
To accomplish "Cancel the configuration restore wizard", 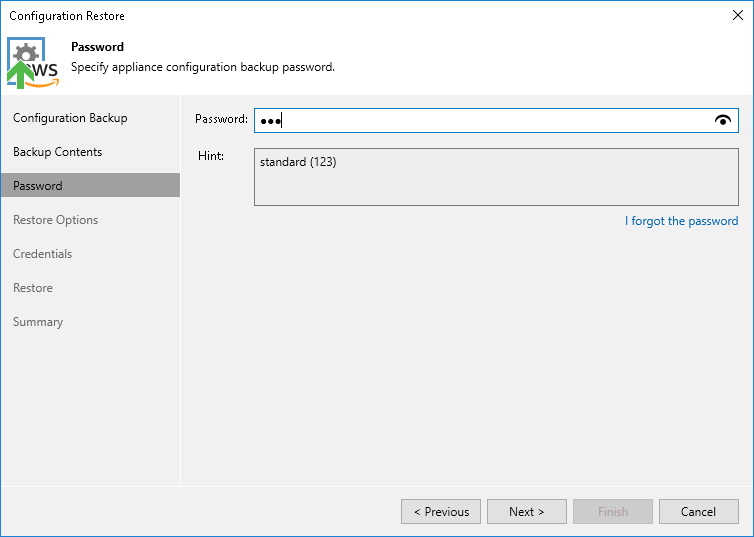I will [x=698, y=512].
